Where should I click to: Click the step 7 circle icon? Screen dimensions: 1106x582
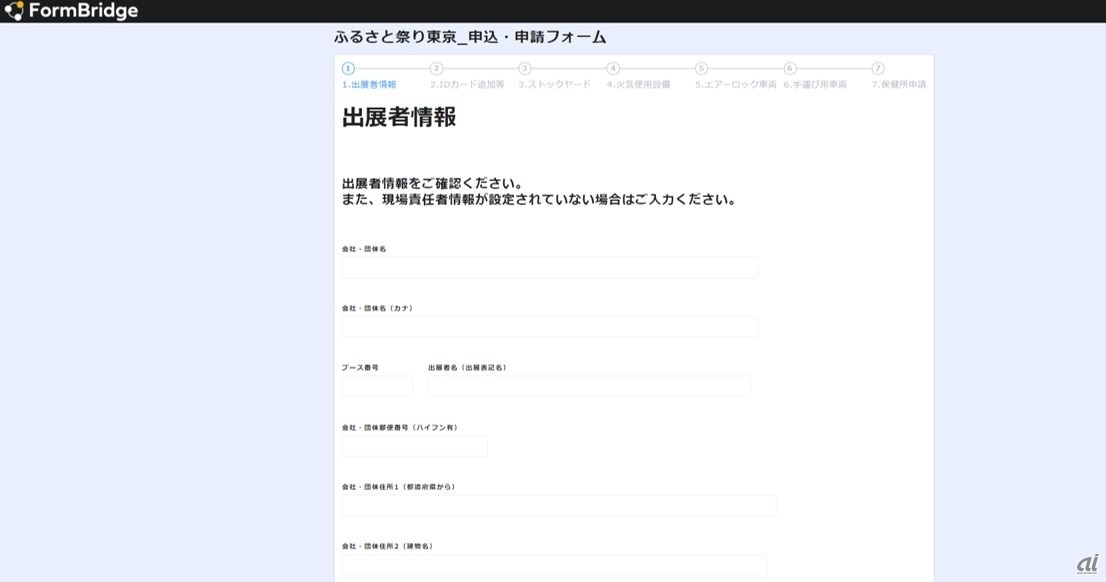point(878,68)
